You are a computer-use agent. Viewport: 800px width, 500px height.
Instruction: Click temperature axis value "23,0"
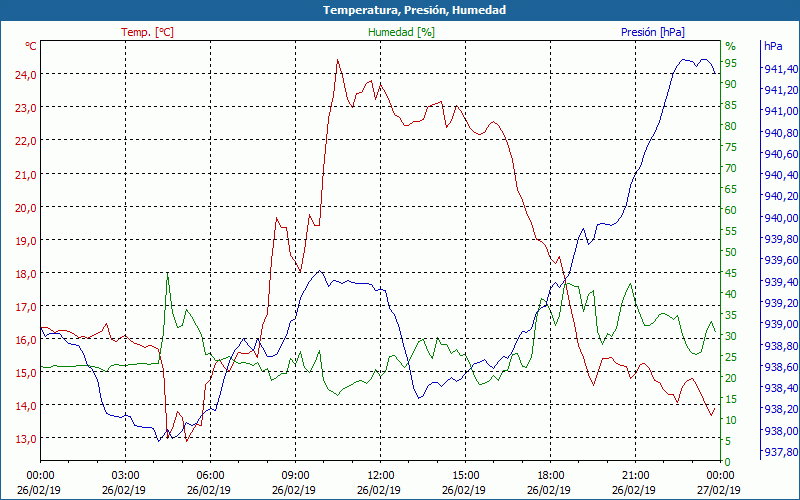click(x=26, y=108)
